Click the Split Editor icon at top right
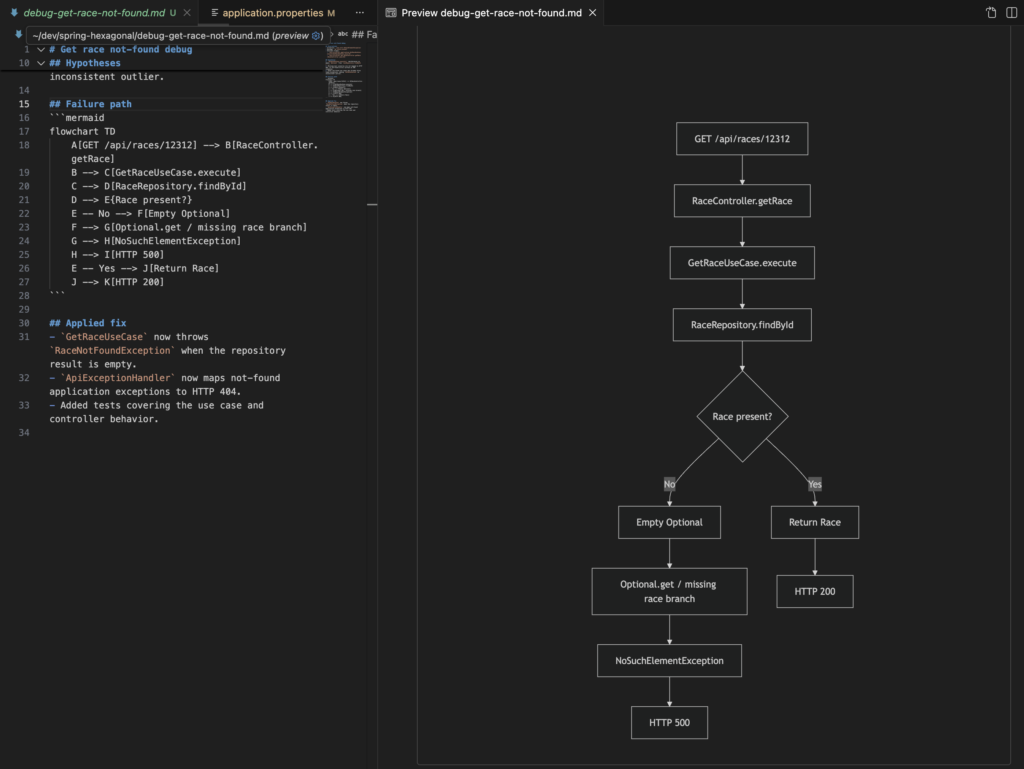 click(1012, 13)
